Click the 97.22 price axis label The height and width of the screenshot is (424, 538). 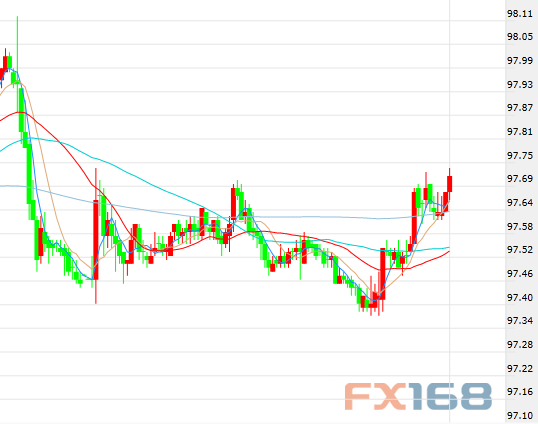tap(520, 368)
